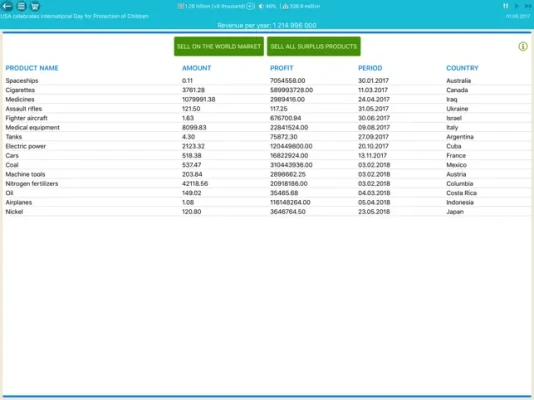This screenshot has width=534, height=400.
Task: Pause the game time
Action: click(x=505, y=6)
